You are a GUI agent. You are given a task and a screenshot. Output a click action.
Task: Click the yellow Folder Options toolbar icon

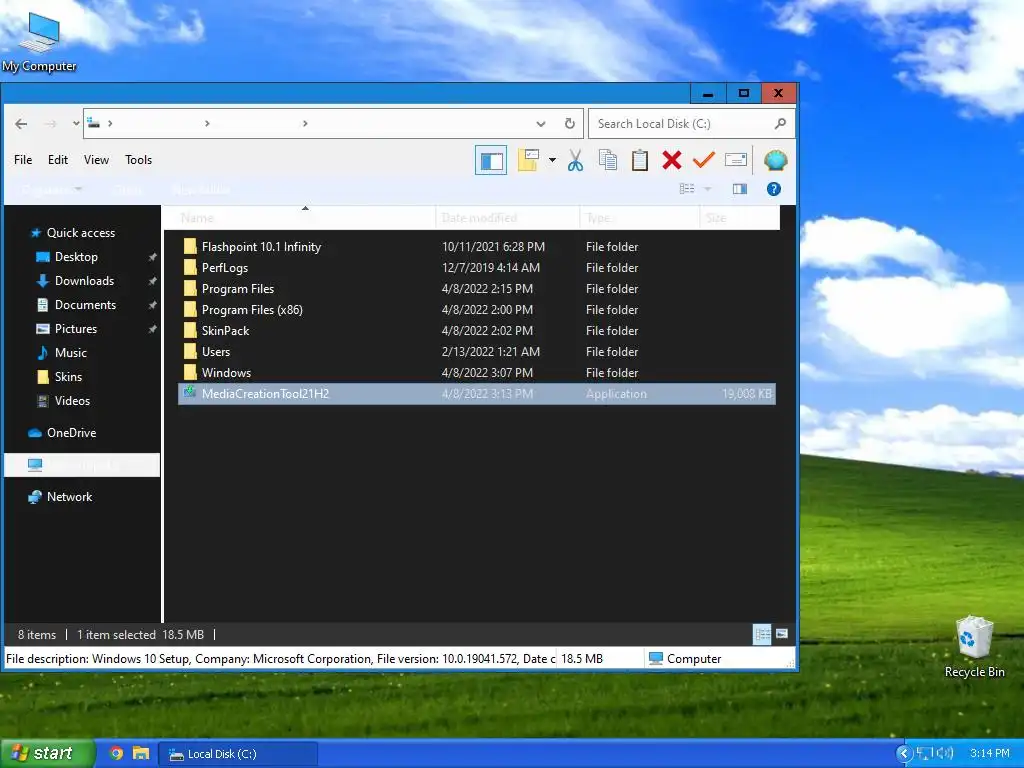click(528, 160)
